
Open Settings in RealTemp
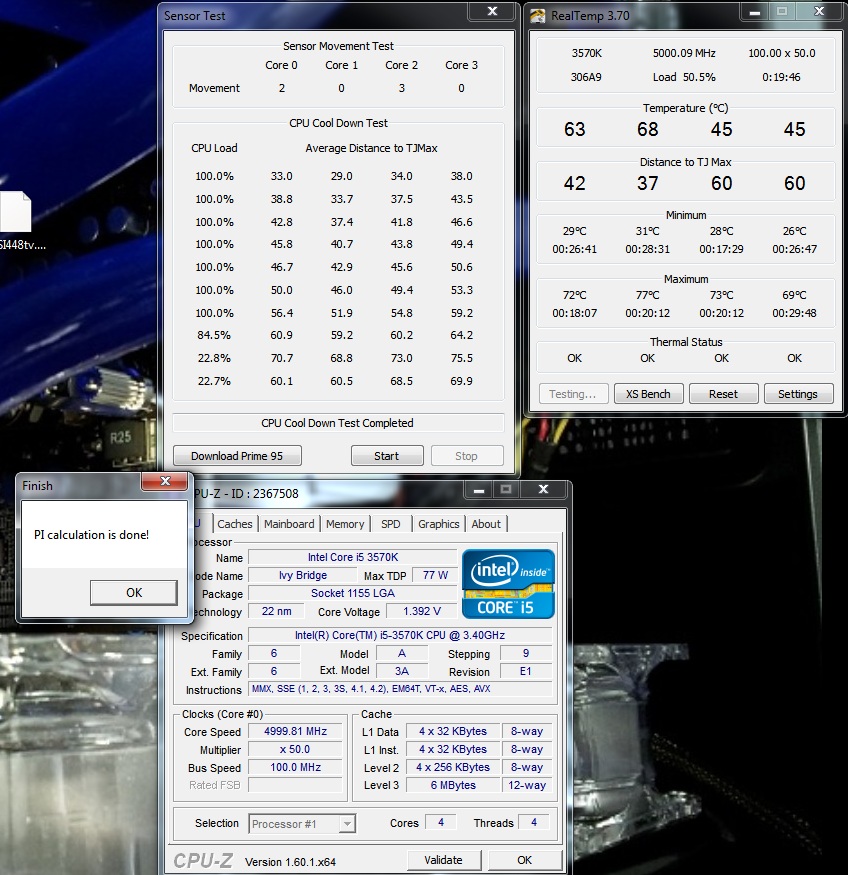tap(798, 394)
